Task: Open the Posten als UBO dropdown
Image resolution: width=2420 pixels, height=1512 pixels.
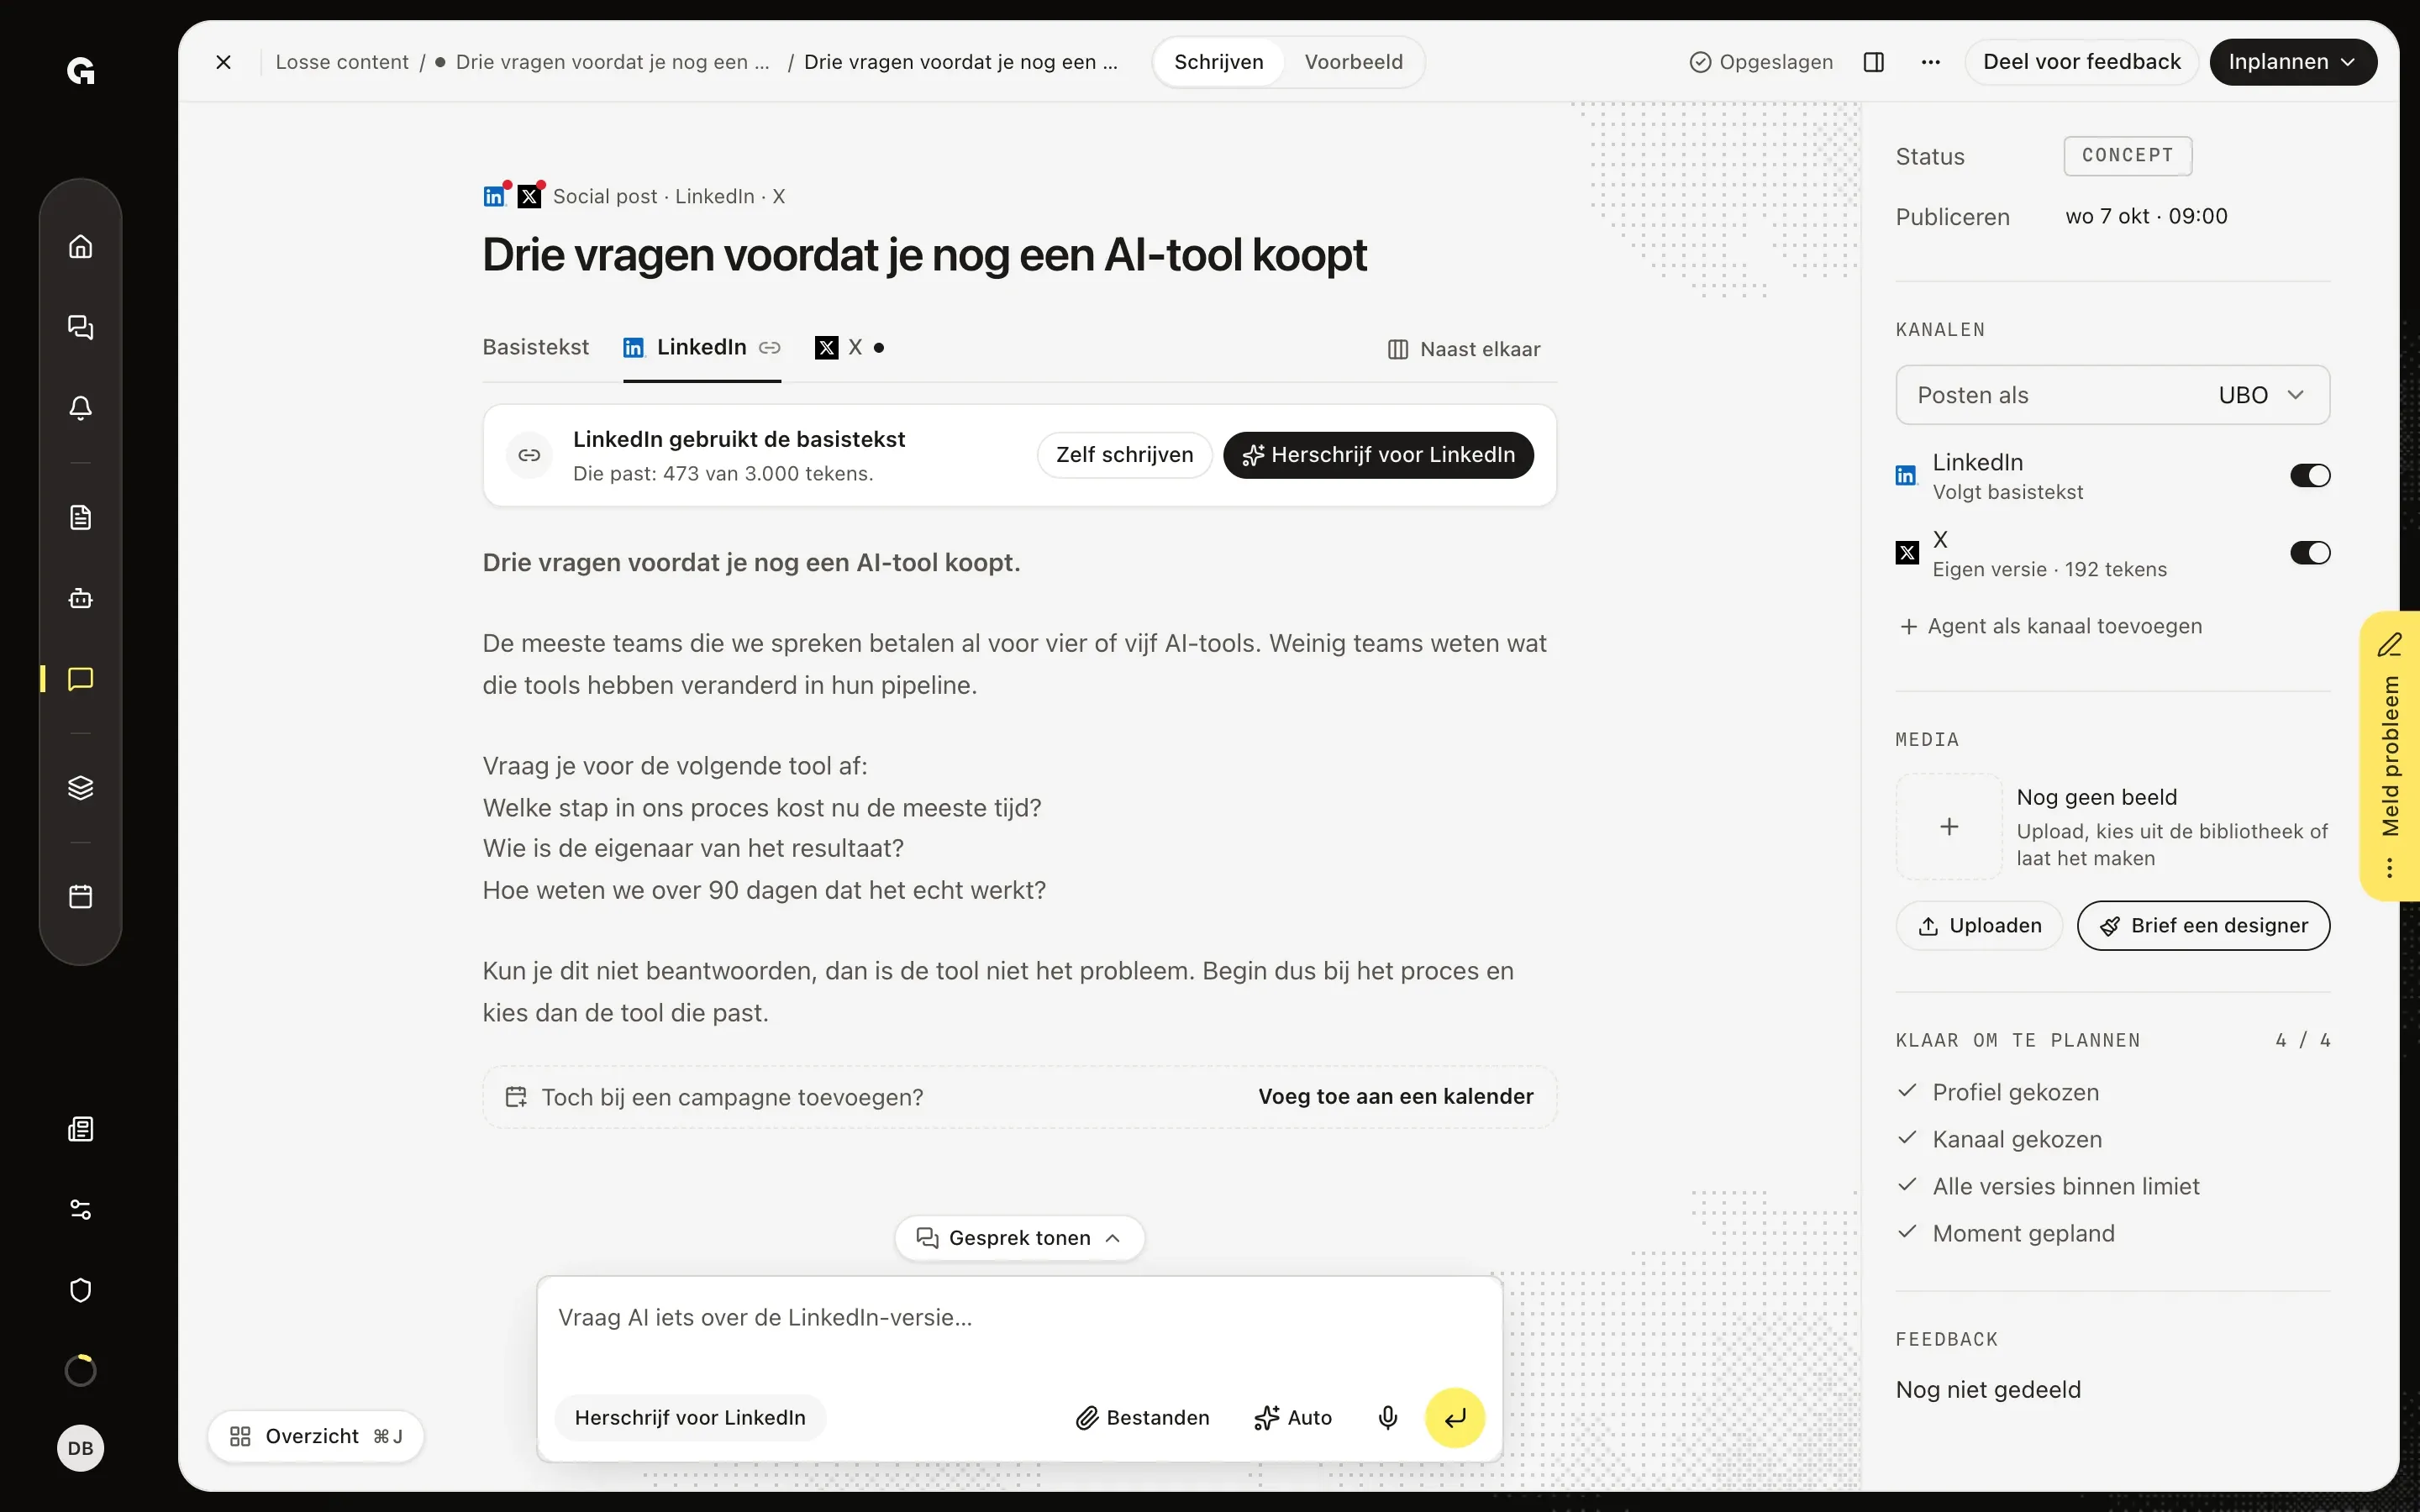Action: 2112,395
